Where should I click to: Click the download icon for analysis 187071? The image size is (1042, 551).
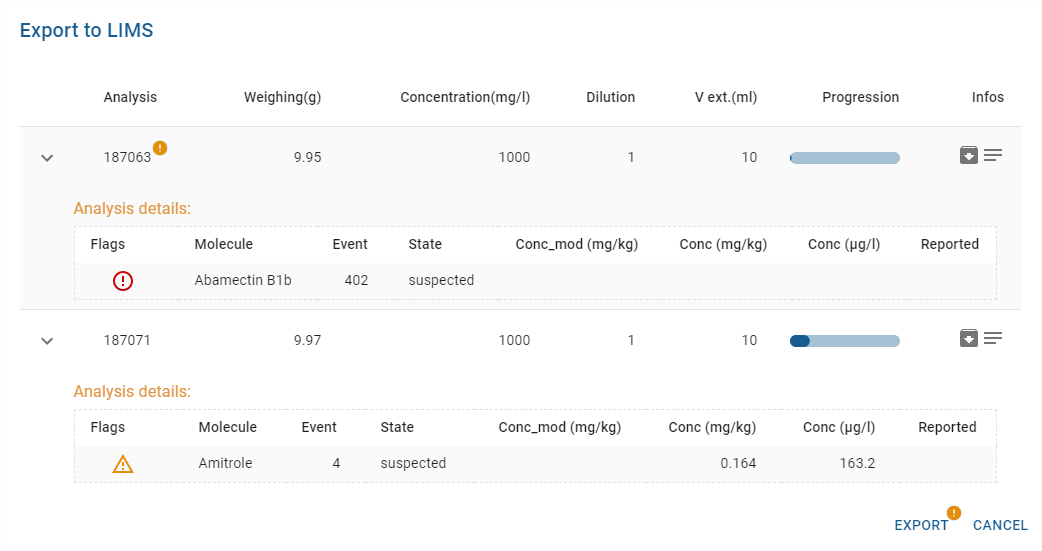tap(968, 338)
